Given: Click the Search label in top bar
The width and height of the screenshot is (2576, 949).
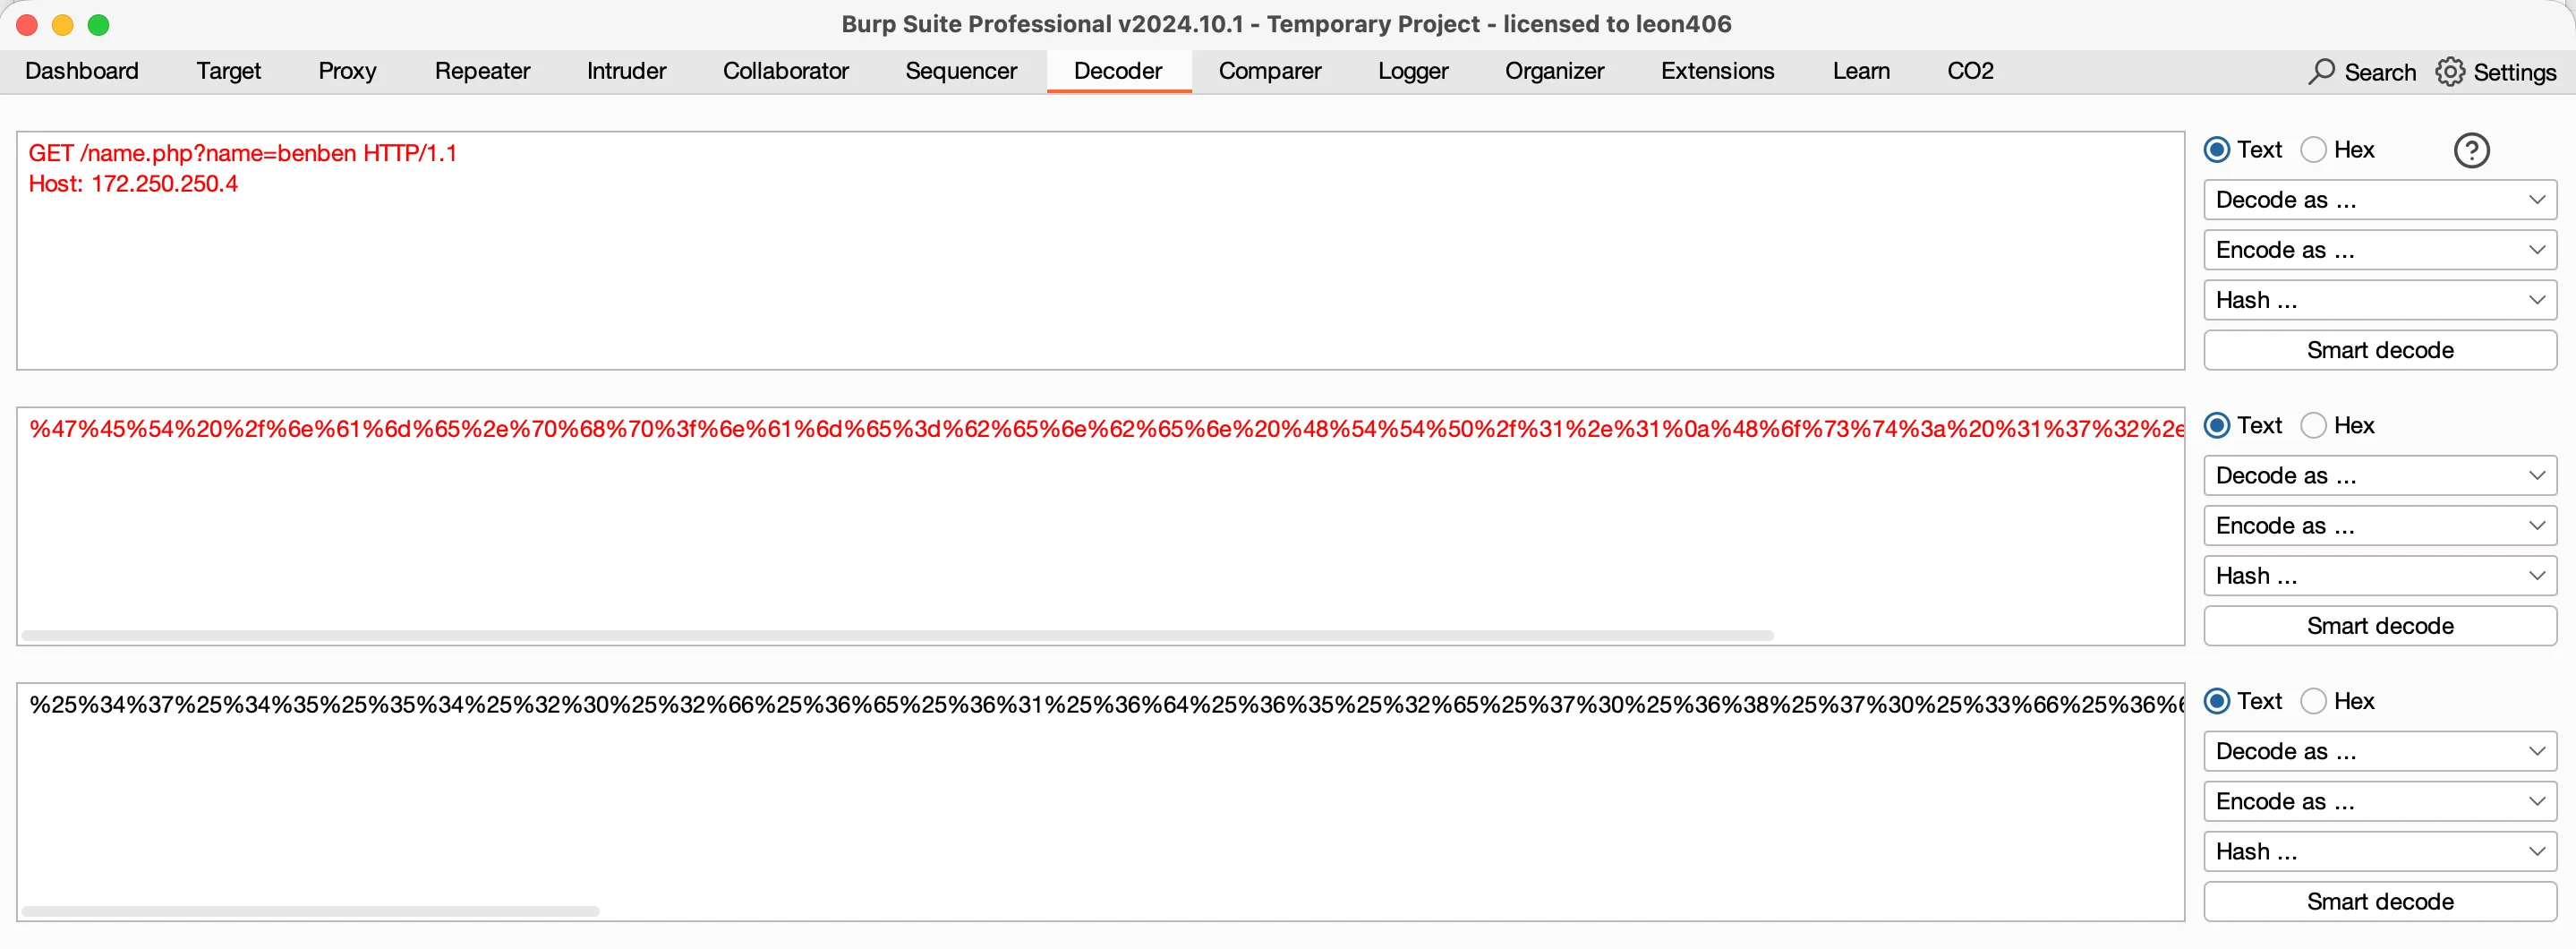Looking at the screenshot, I should pos(2380,72).
